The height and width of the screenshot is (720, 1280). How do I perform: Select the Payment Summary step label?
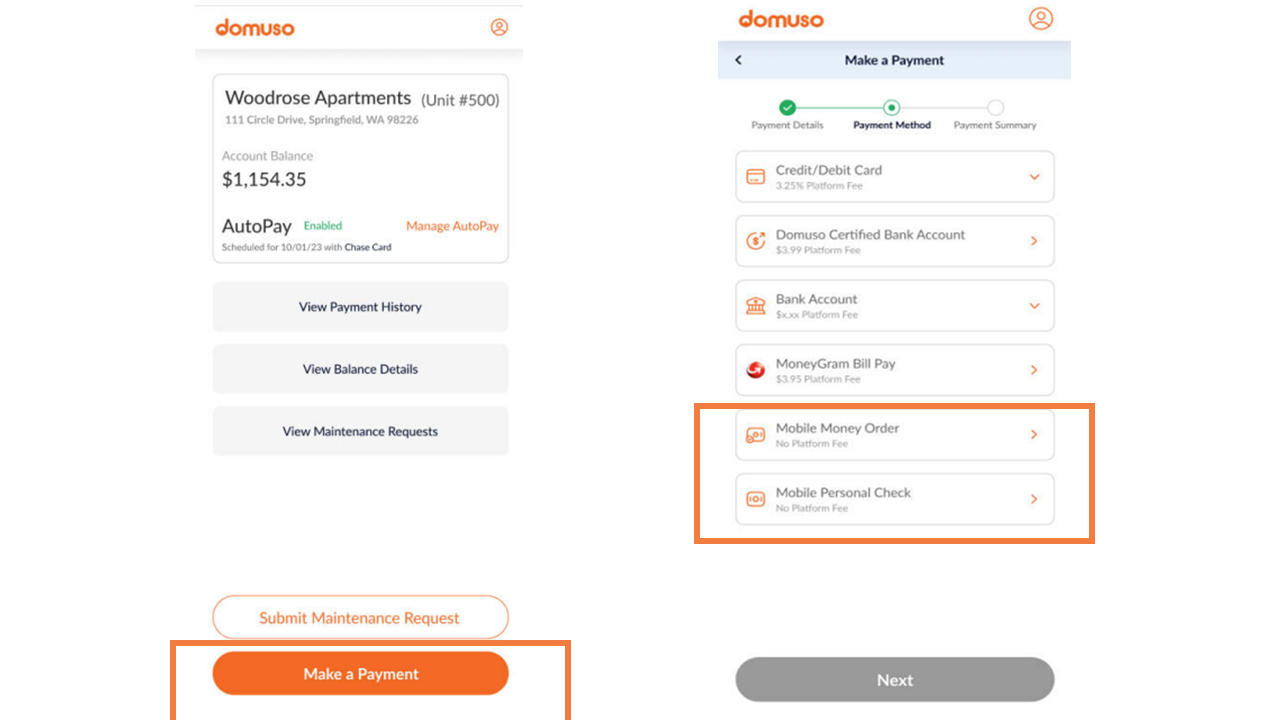click(995, 127)
